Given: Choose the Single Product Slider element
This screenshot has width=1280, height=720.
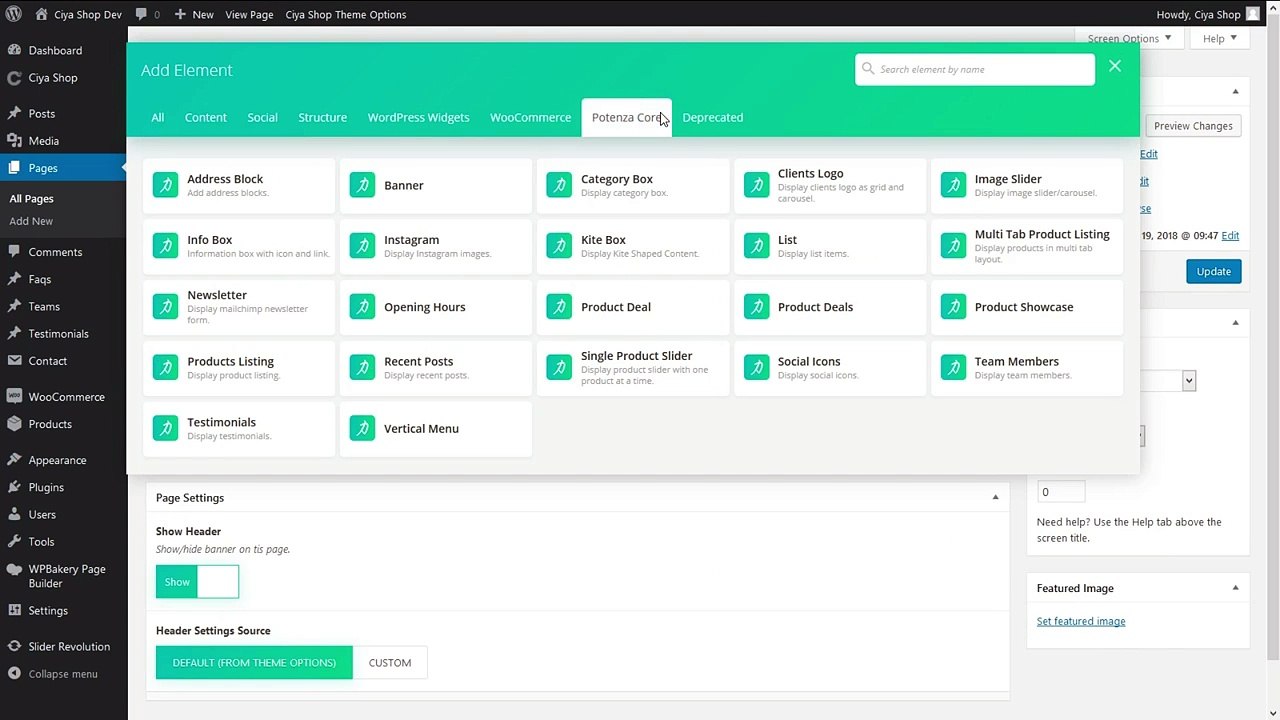Looking at the screenshot, I should tap(633, 367).
